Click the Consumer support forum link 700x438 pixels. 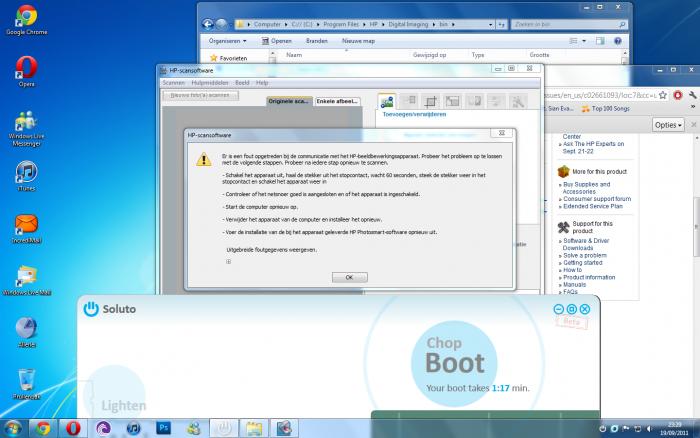coord(597,199)
